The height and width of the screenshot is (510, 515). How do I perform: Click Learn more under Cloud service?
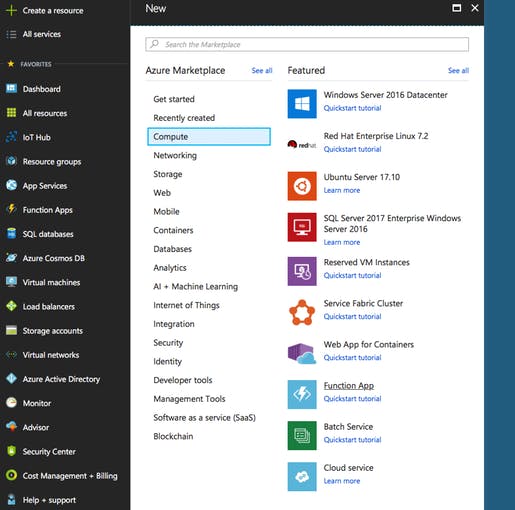(342, 481)
